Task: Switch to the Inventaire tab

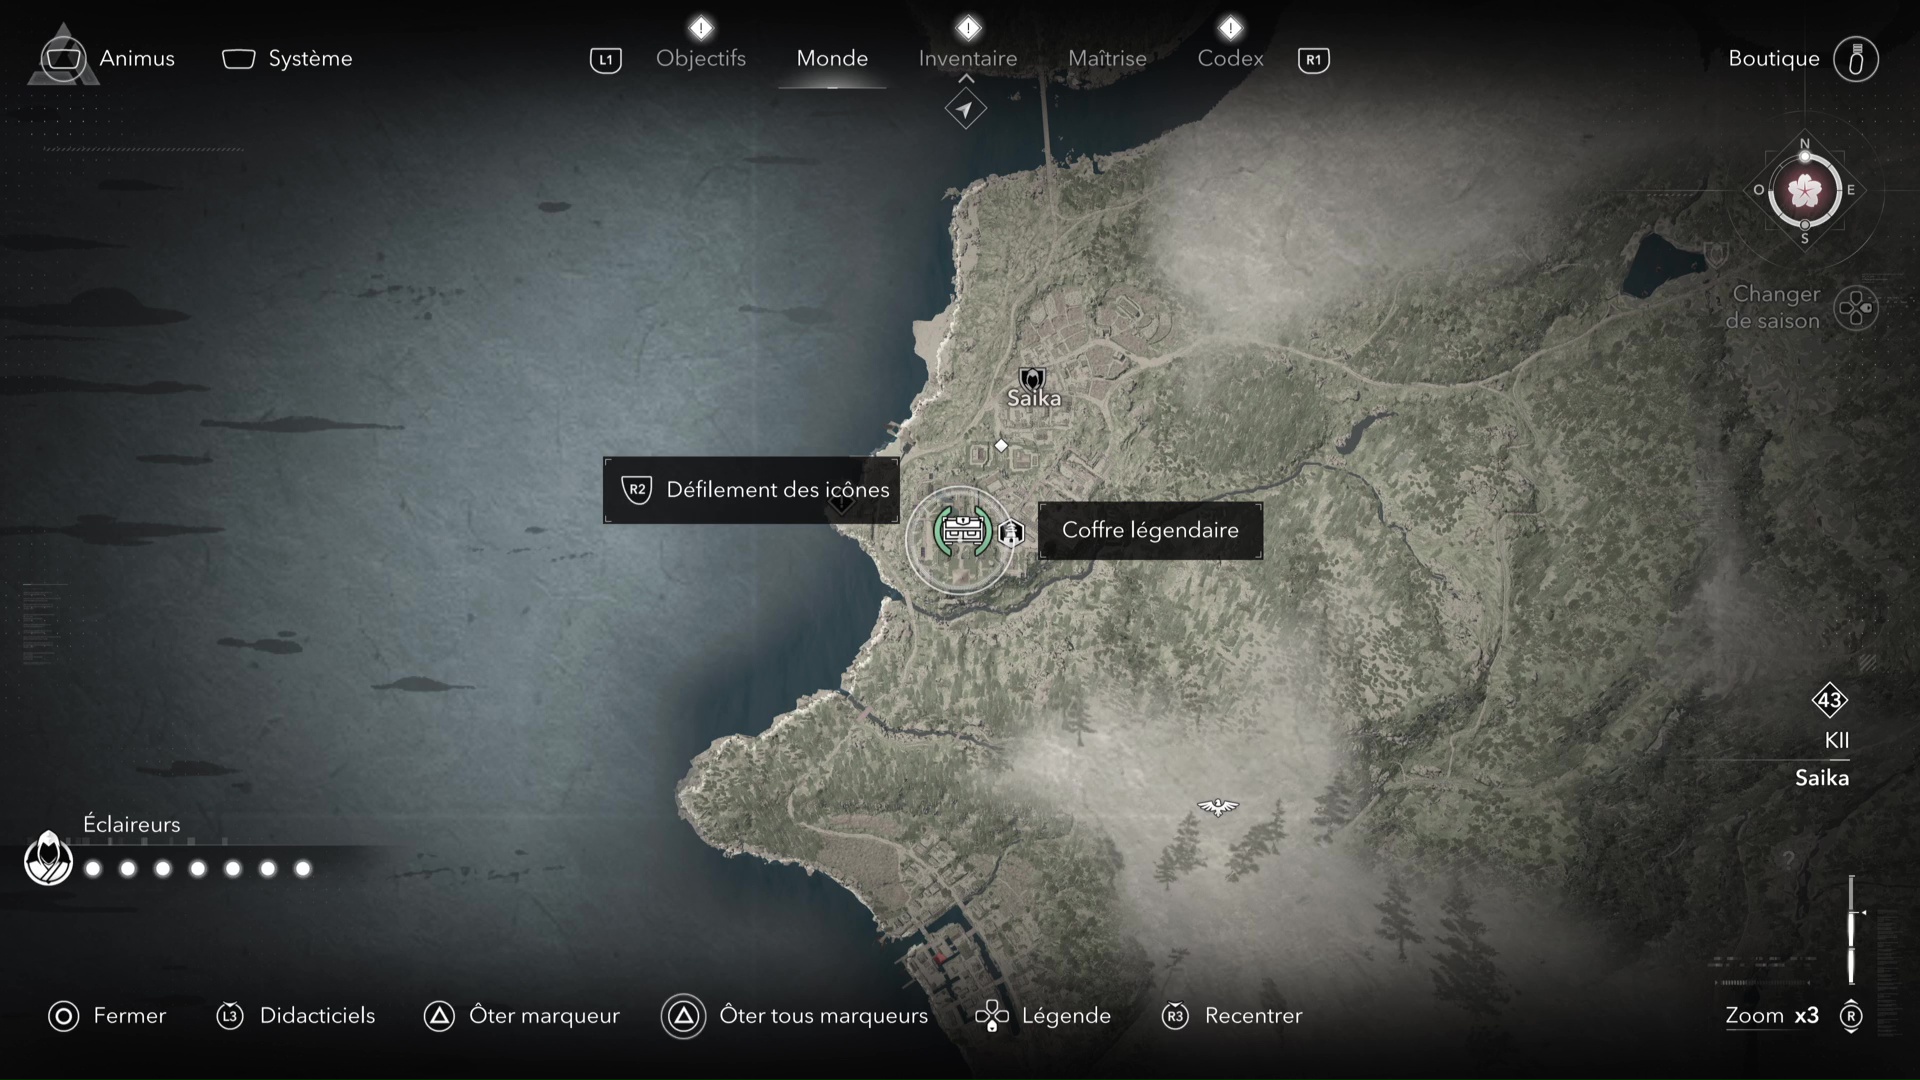Action: tap(968, 58)
